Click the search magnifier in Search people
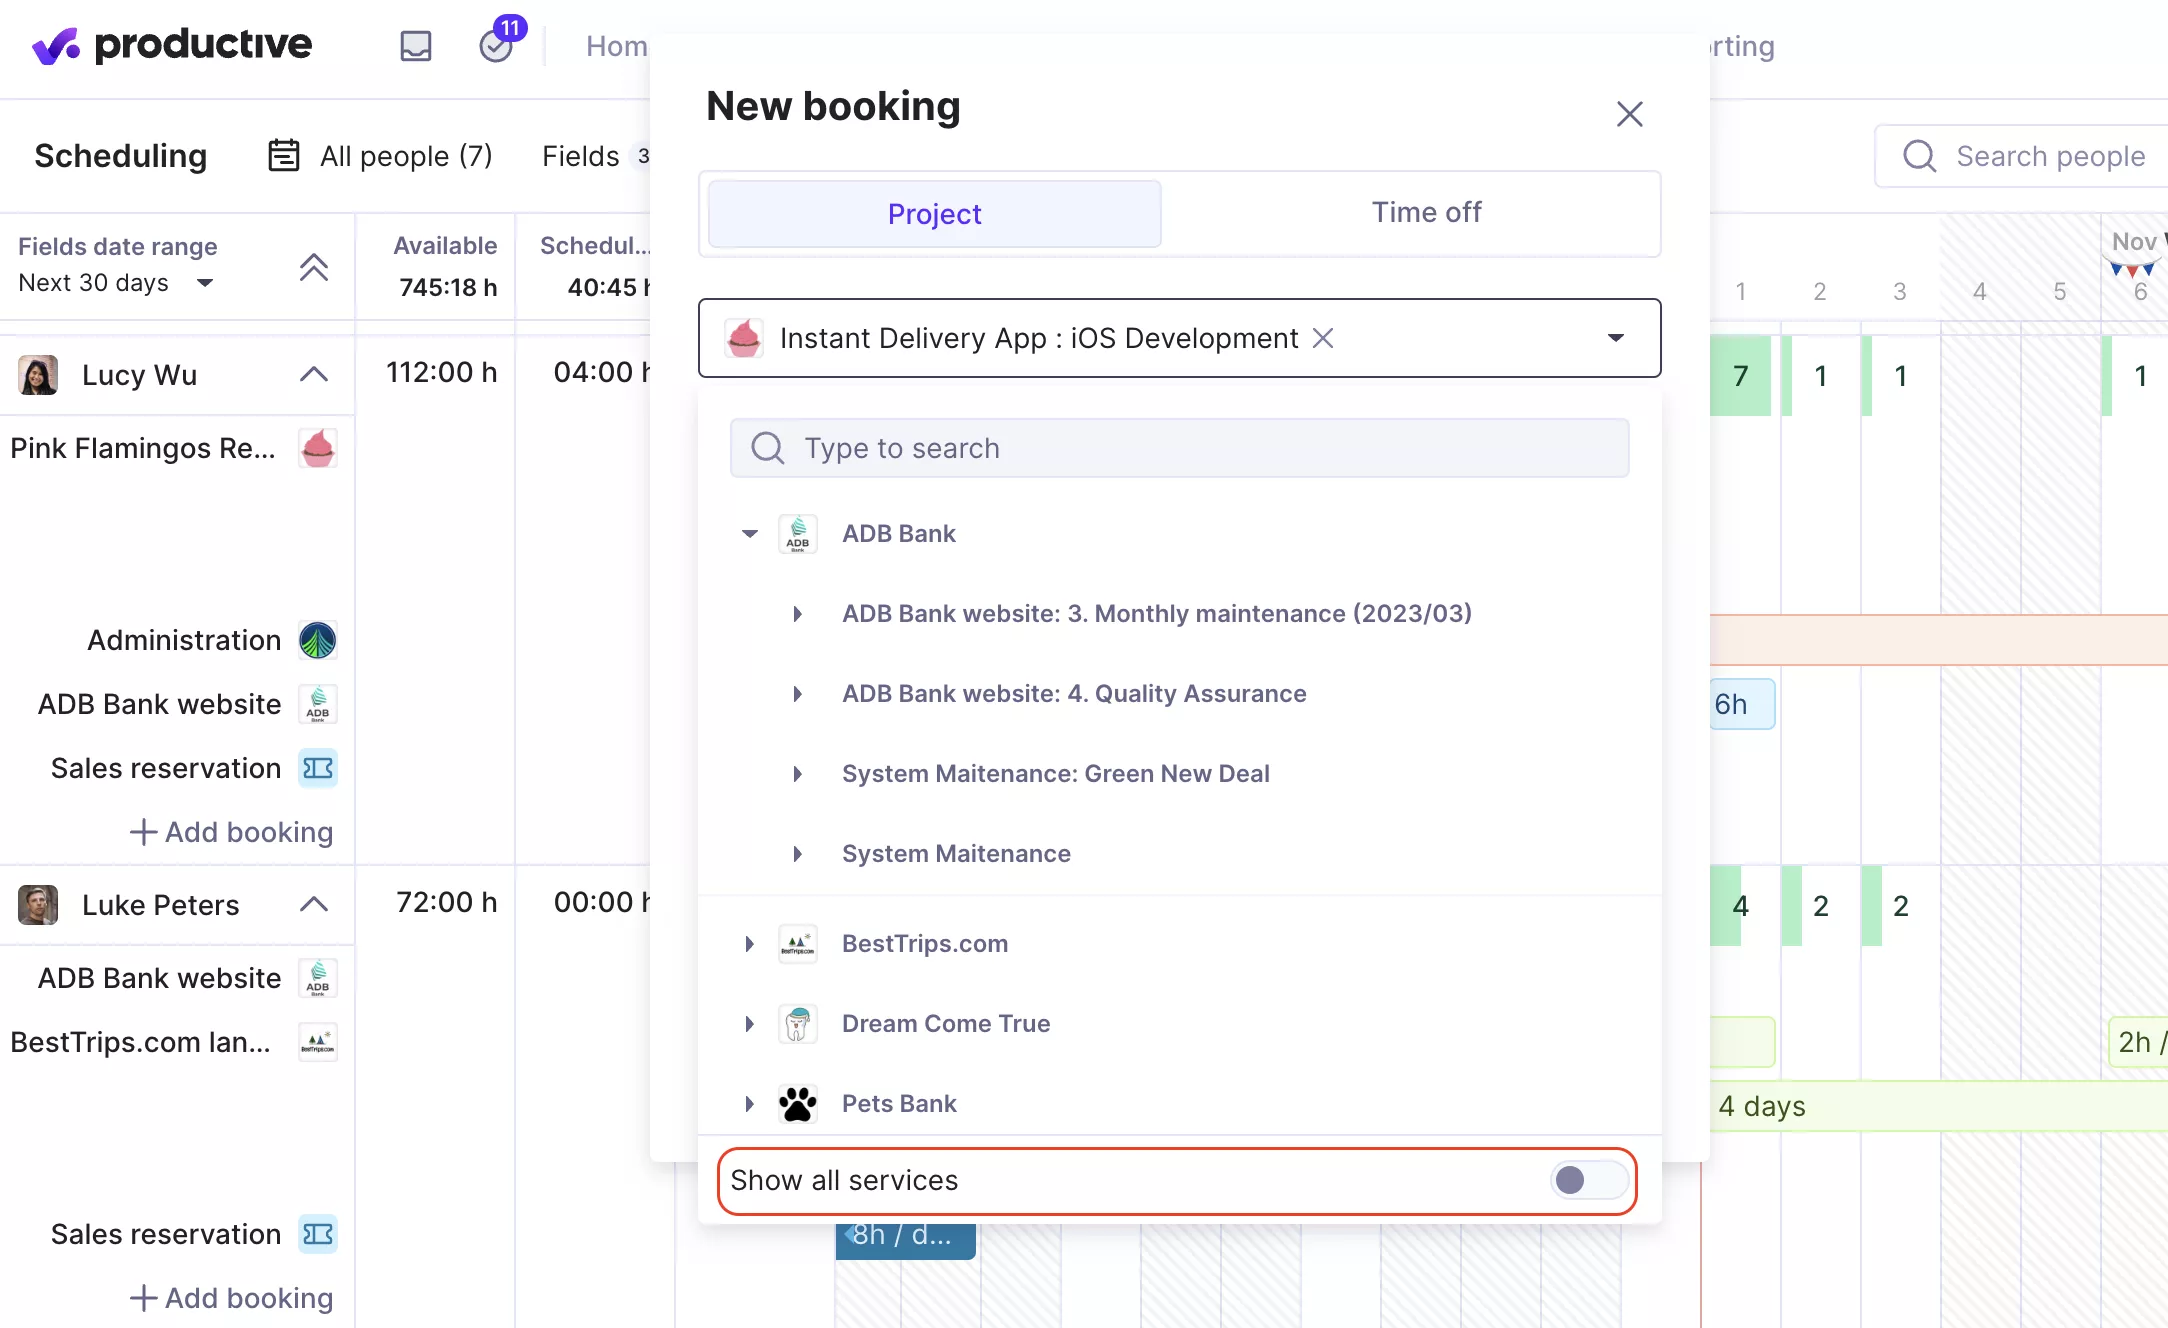The height and width of the screenshot is (1328, 2168). point(1919,156)
